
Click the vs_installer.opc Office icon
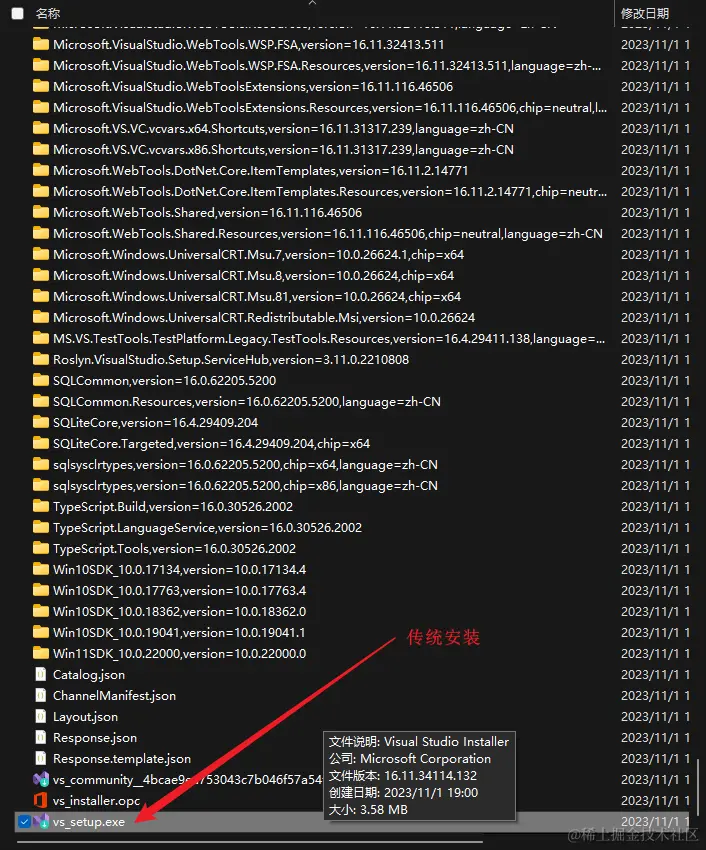pos(41,800)
